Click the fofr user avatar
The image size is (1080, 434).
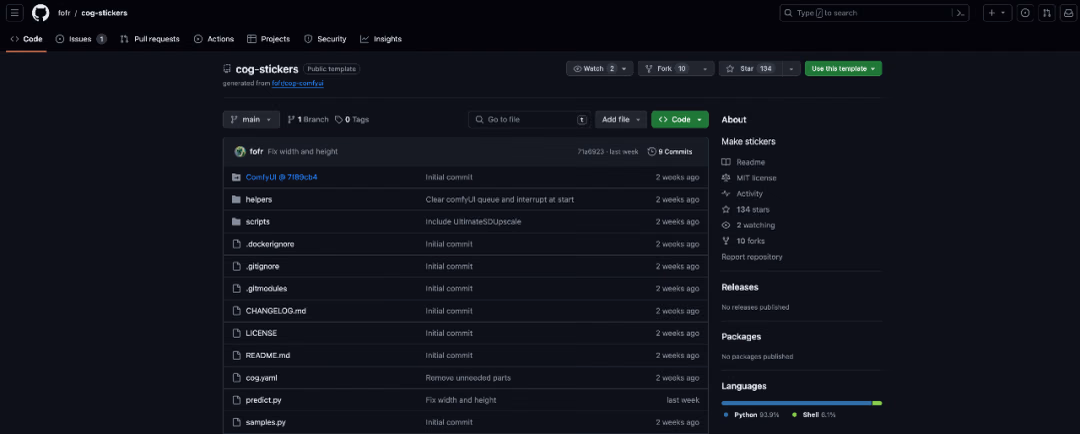[240, 152]
